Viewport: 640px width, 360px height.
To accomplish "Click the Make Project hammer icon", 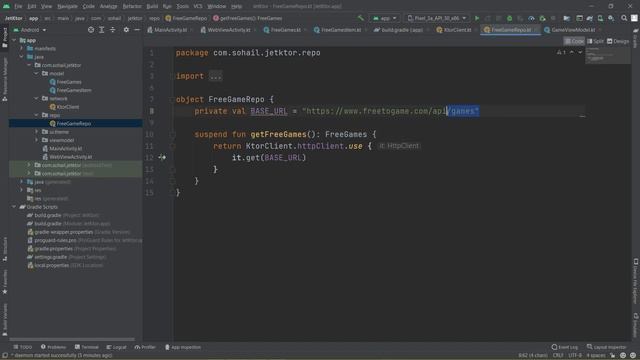I will coord(360,18).
